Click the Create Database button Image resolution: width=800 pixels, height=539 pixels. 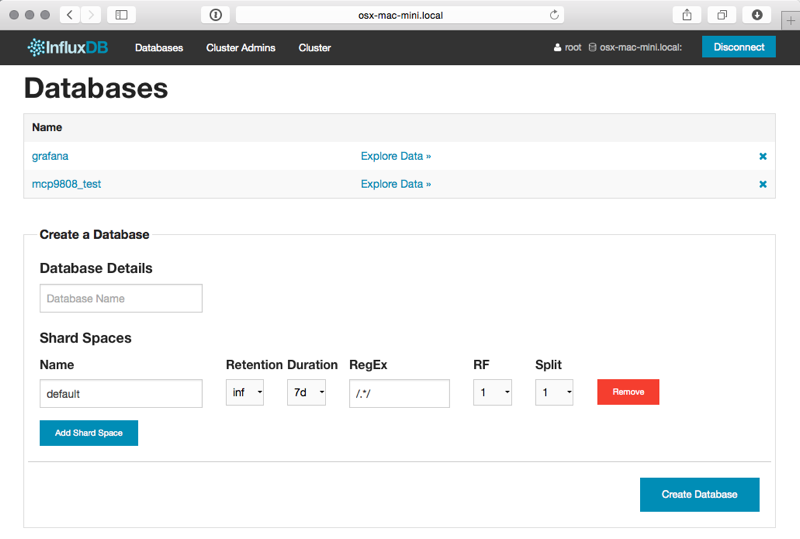tap(699, 495)
